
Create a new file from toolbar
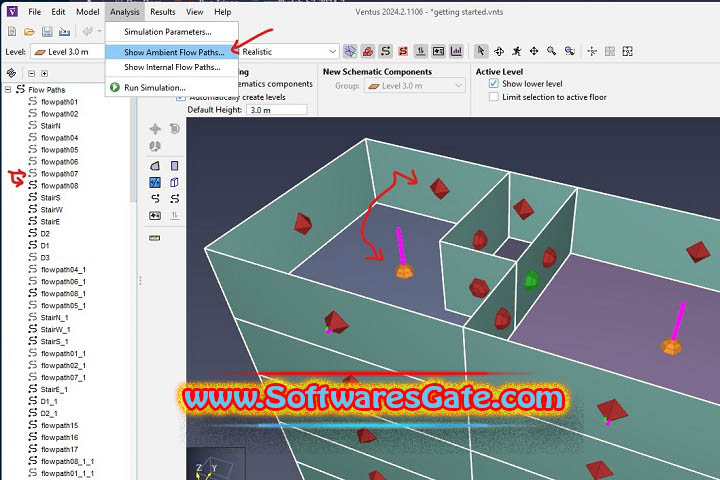coord(12,31)
